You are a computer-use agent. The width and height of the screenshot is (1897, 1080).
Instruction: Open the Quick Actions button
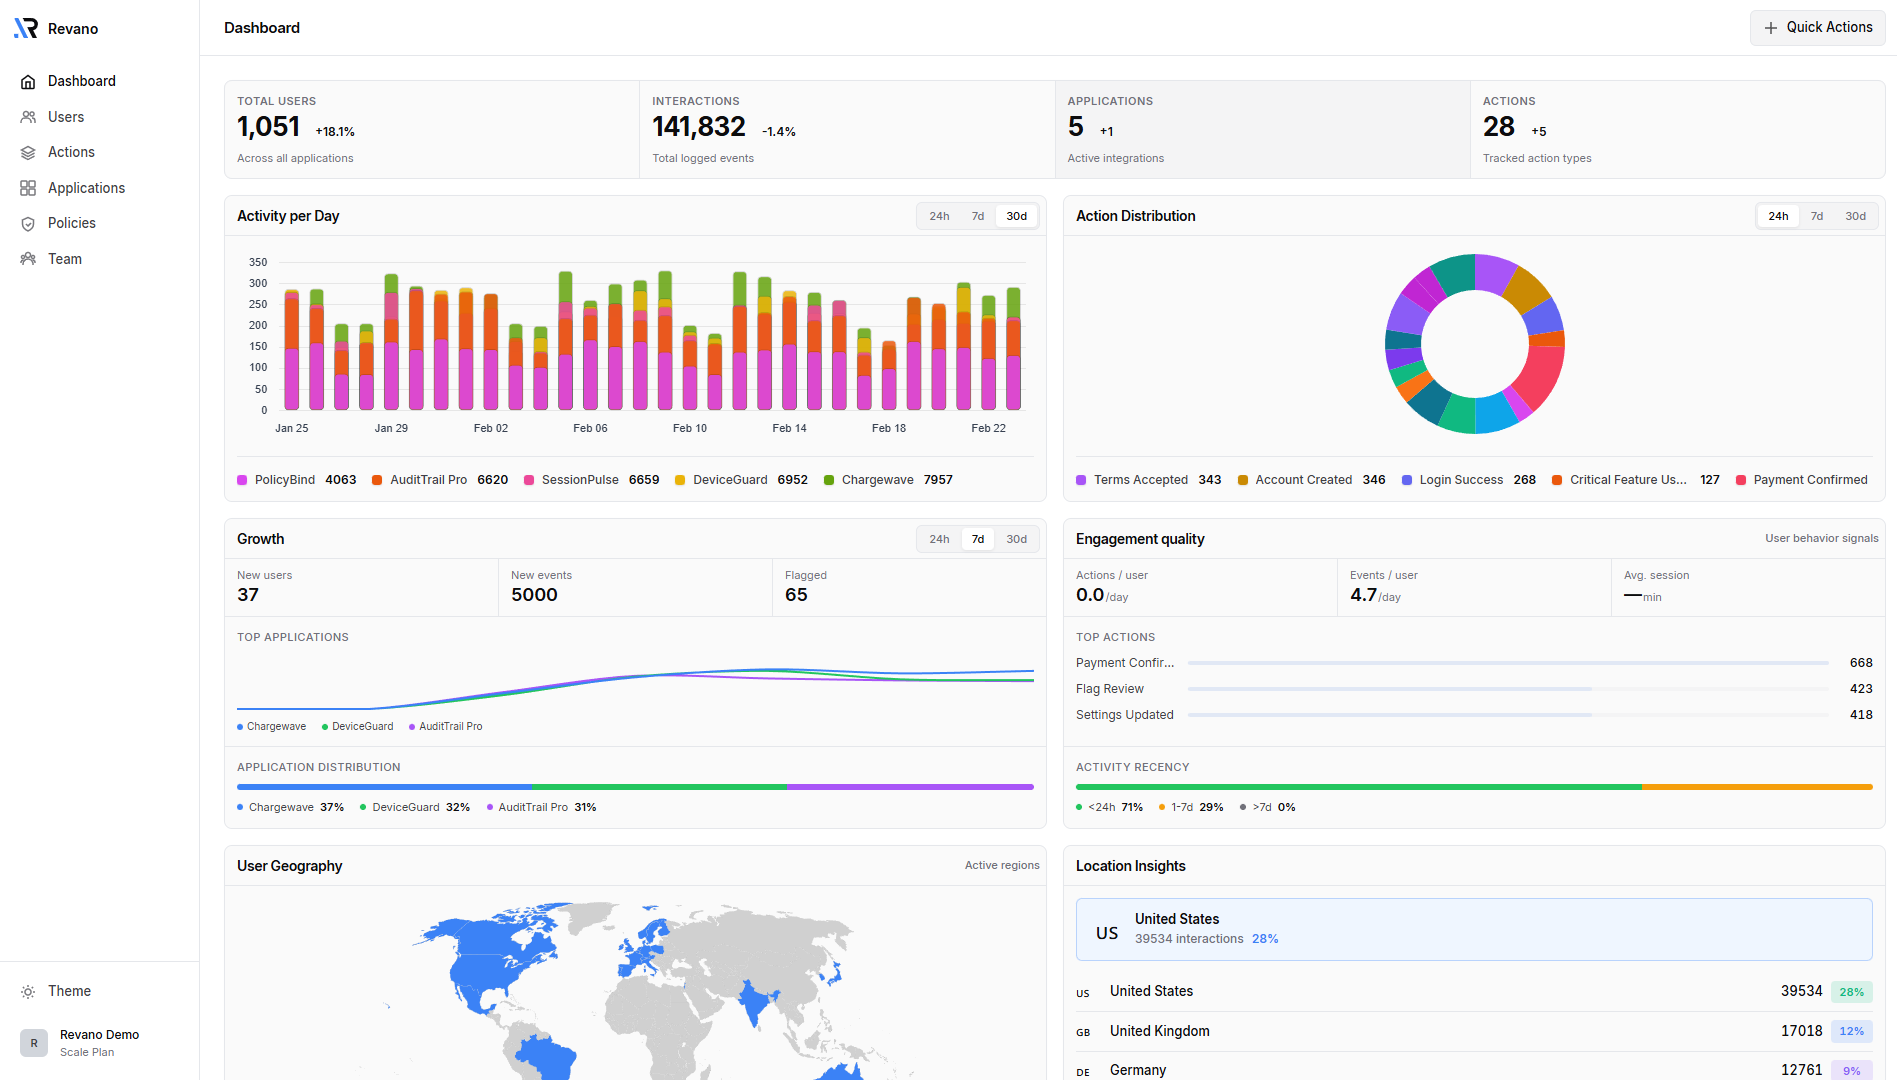[1817, 27]
